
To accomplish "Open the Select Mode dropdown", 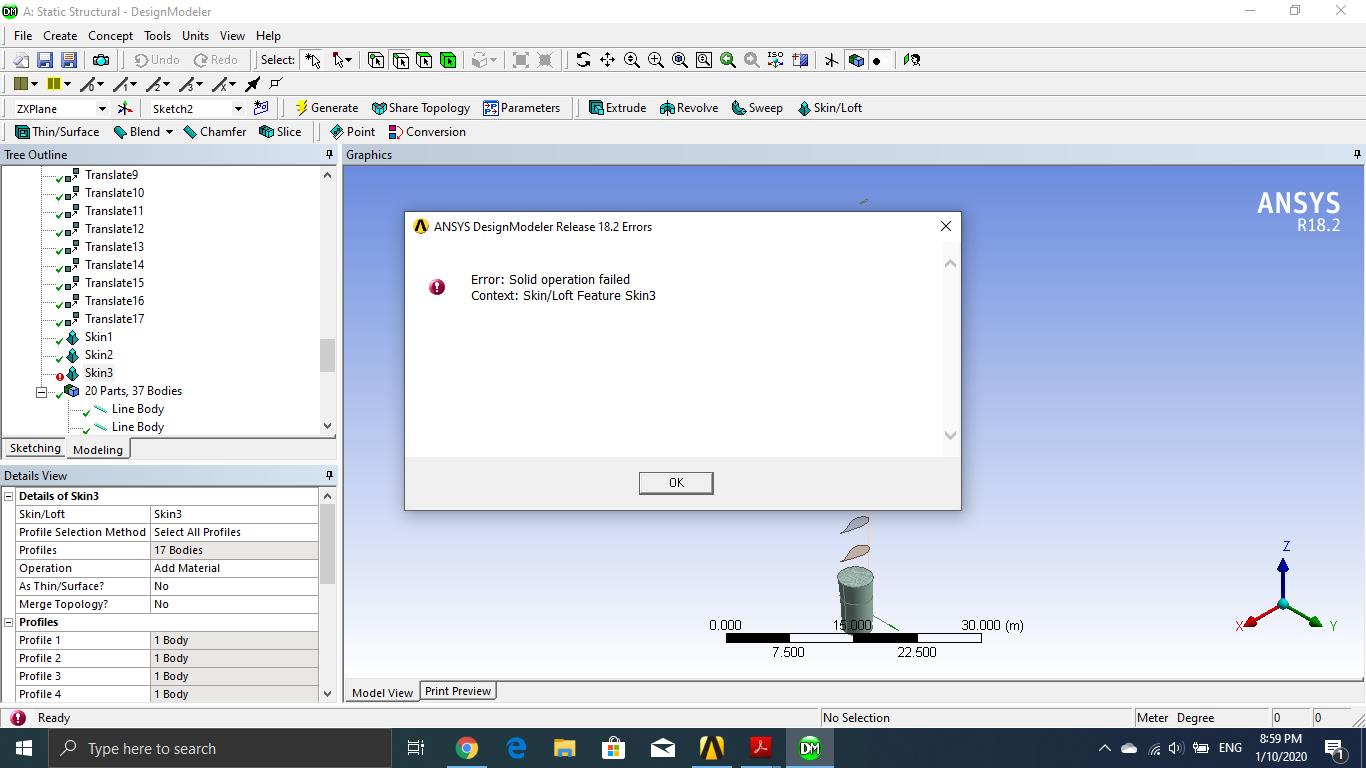I will point(348,60).
